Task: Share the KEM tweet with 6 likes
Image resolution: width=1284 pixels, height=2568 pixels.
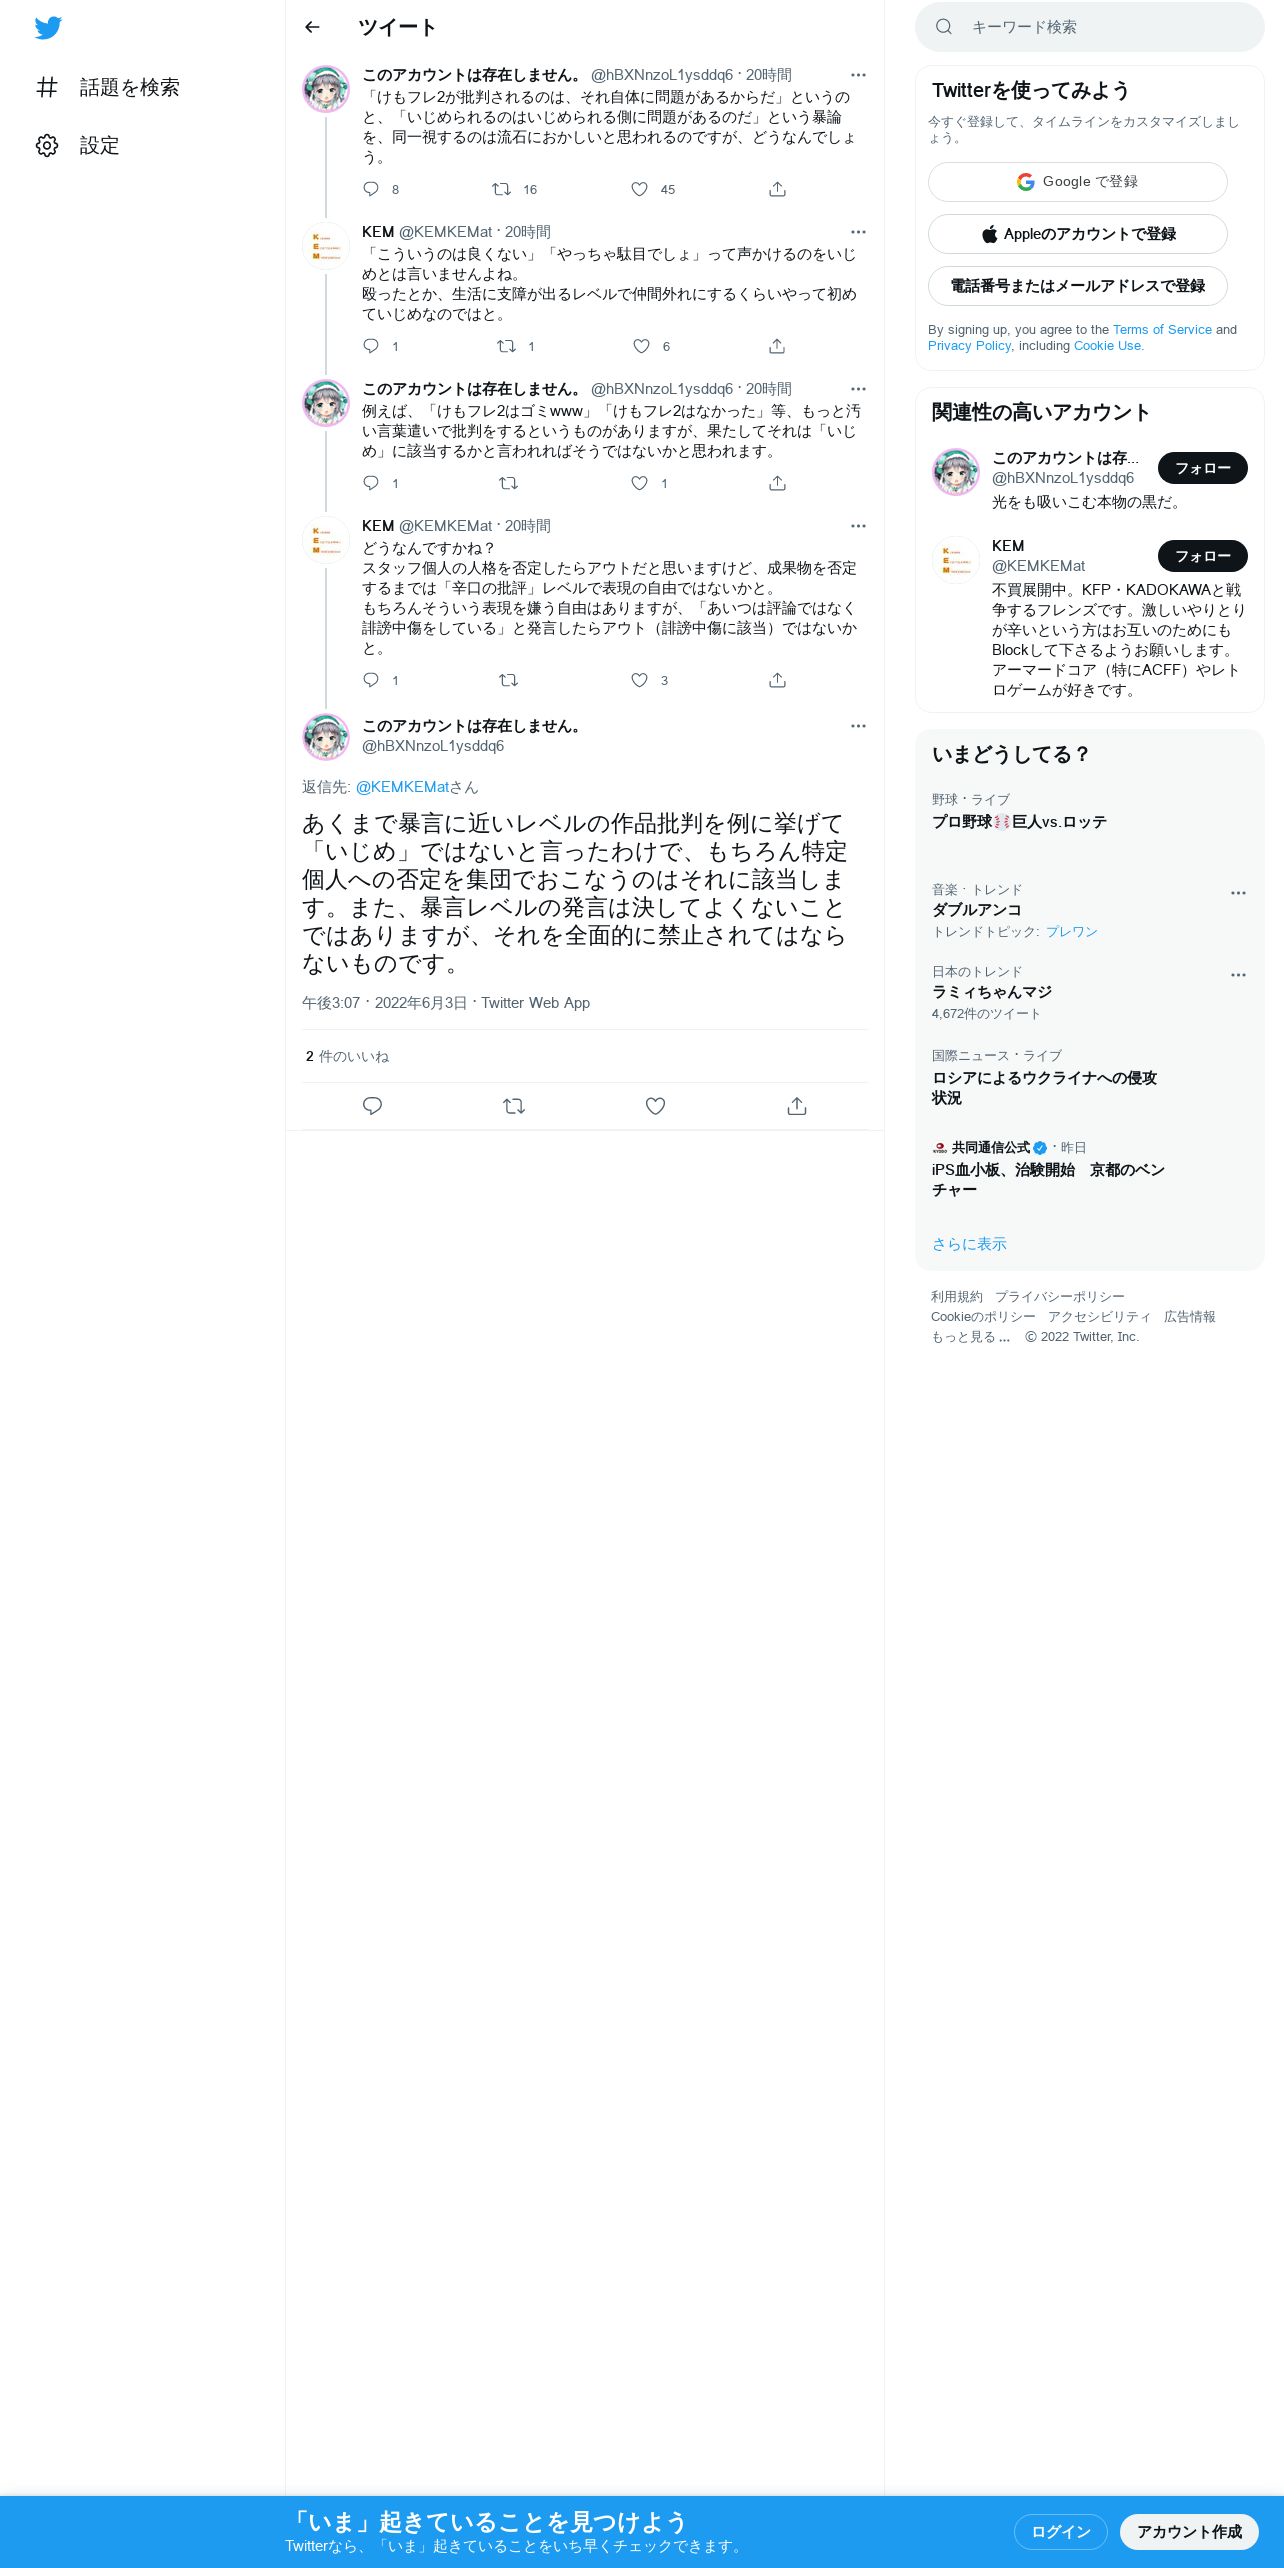Action: pos(777,346)
